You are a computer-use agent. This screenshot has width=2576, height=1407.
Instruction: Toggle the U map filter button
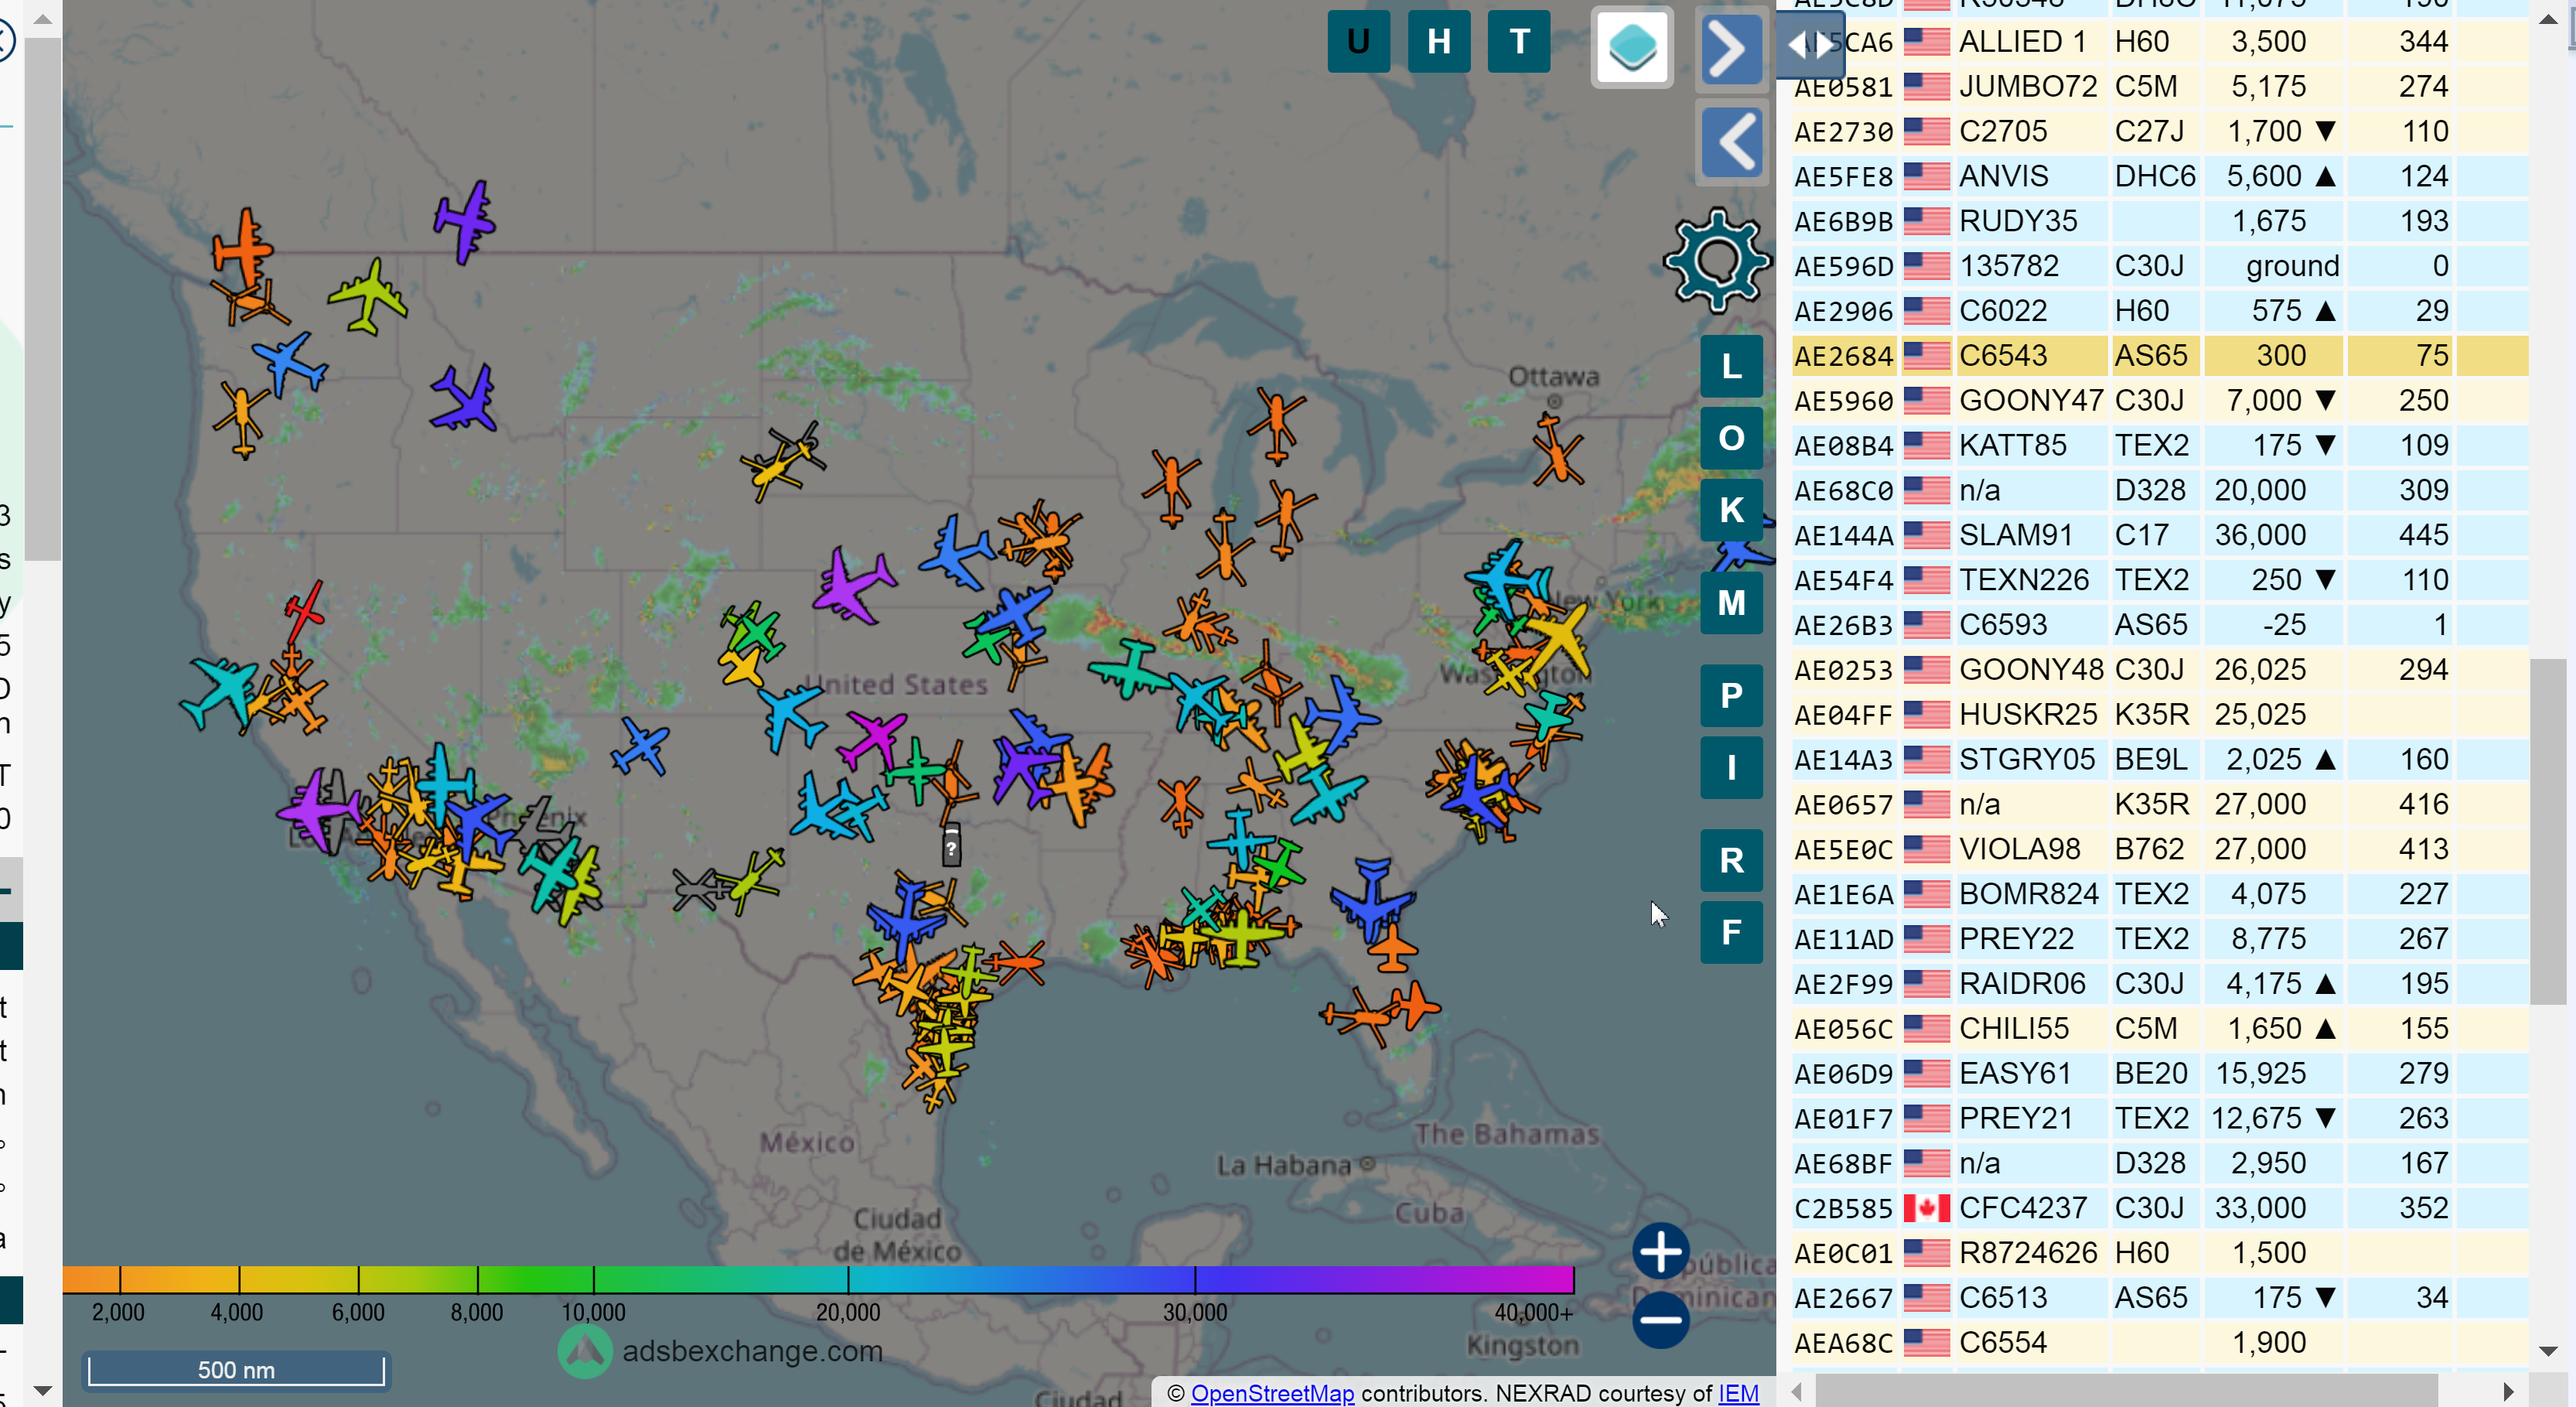1358,41
